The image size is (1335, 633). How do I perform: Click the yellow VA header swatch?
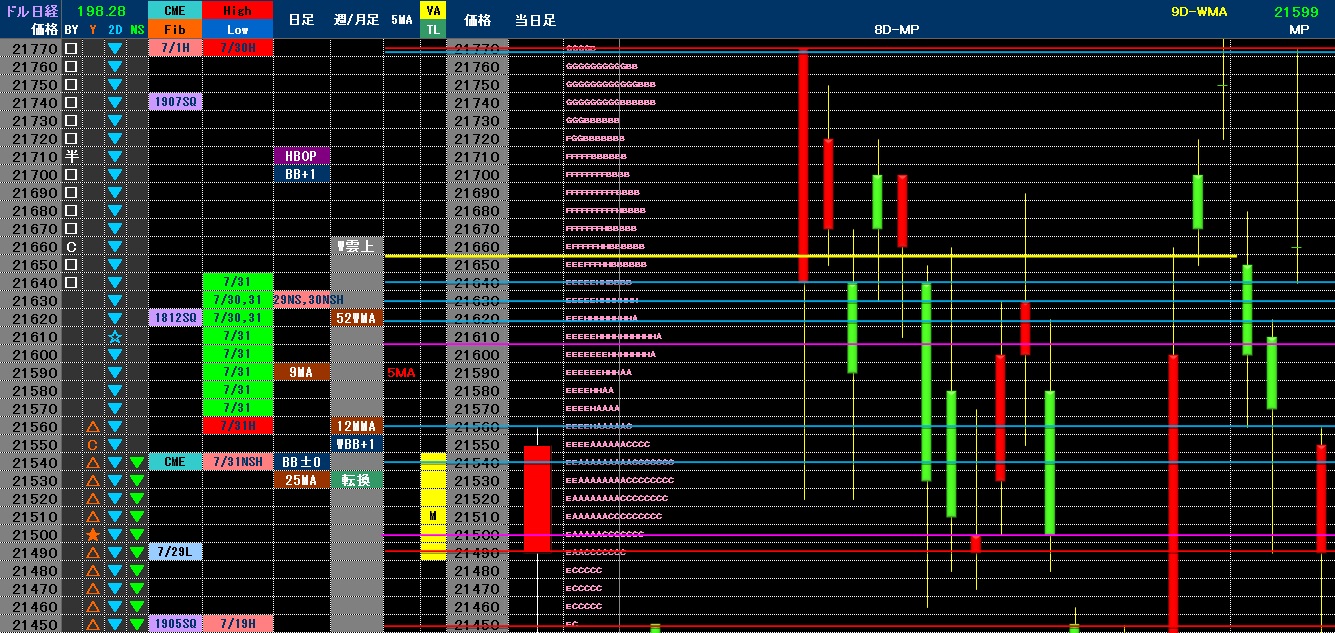(x=432, y=11)
